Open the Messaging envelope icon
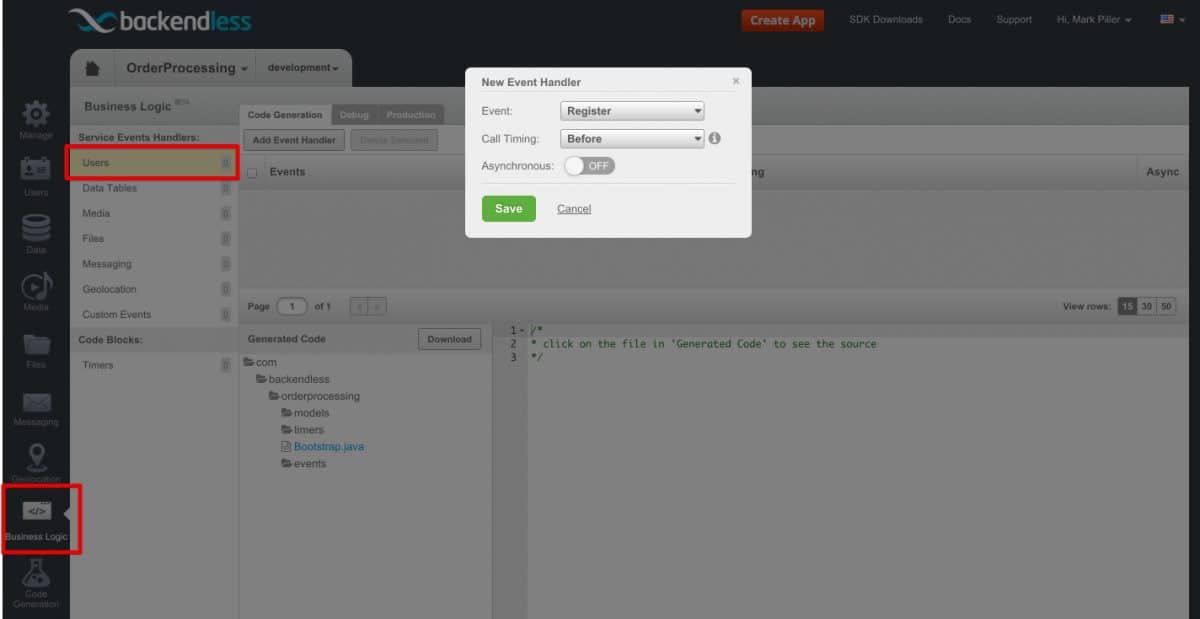Image resolution: width=1200 pixels, height=619 pixels. pos(36,402)
